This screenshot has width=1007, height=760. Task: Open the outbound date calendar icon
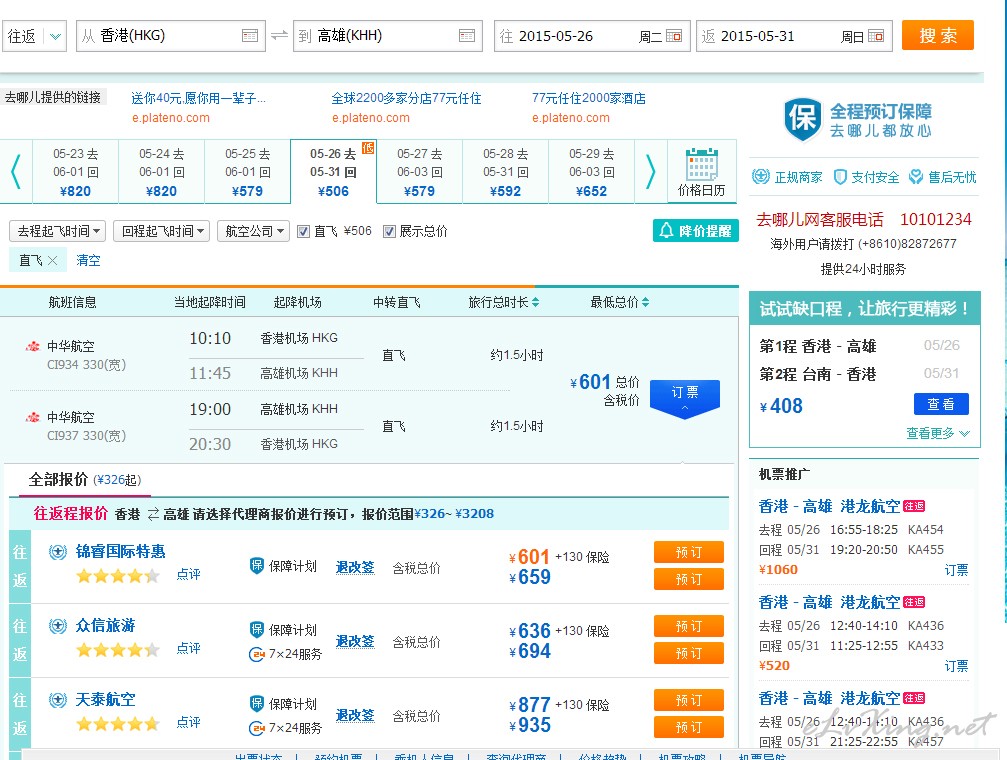(x=674, y=36)
